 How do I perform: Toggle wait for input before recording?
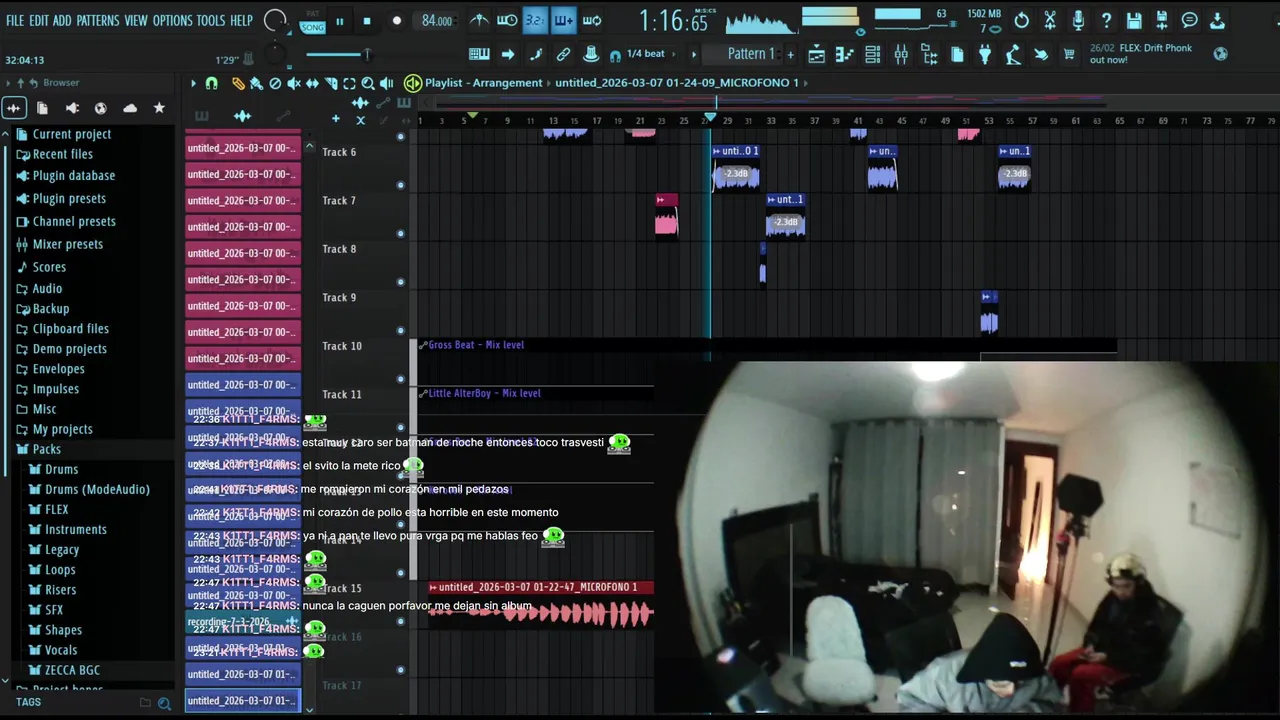tap(507, 20)
